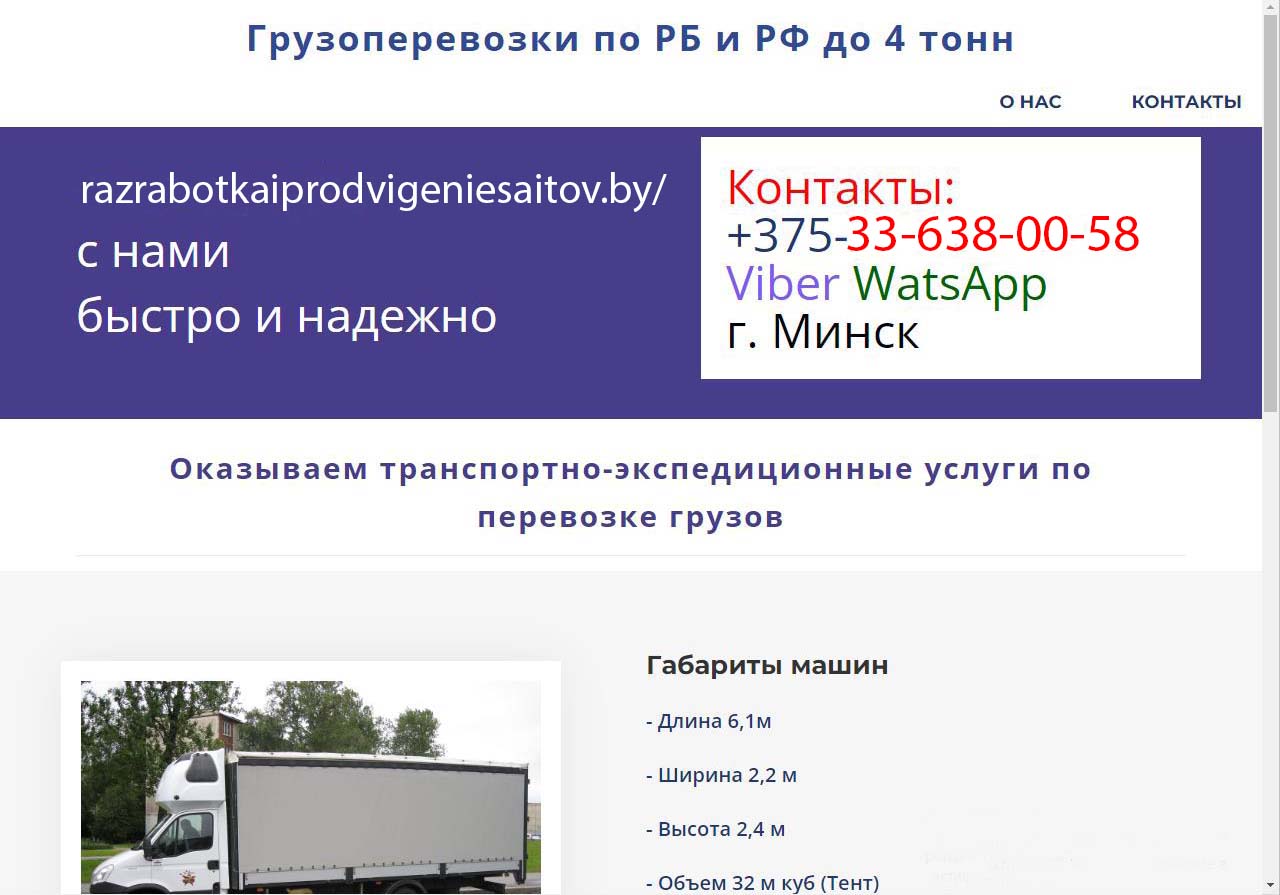Click the razrabotkaiprodvigeniesaitov.by link

click(372, 189)
